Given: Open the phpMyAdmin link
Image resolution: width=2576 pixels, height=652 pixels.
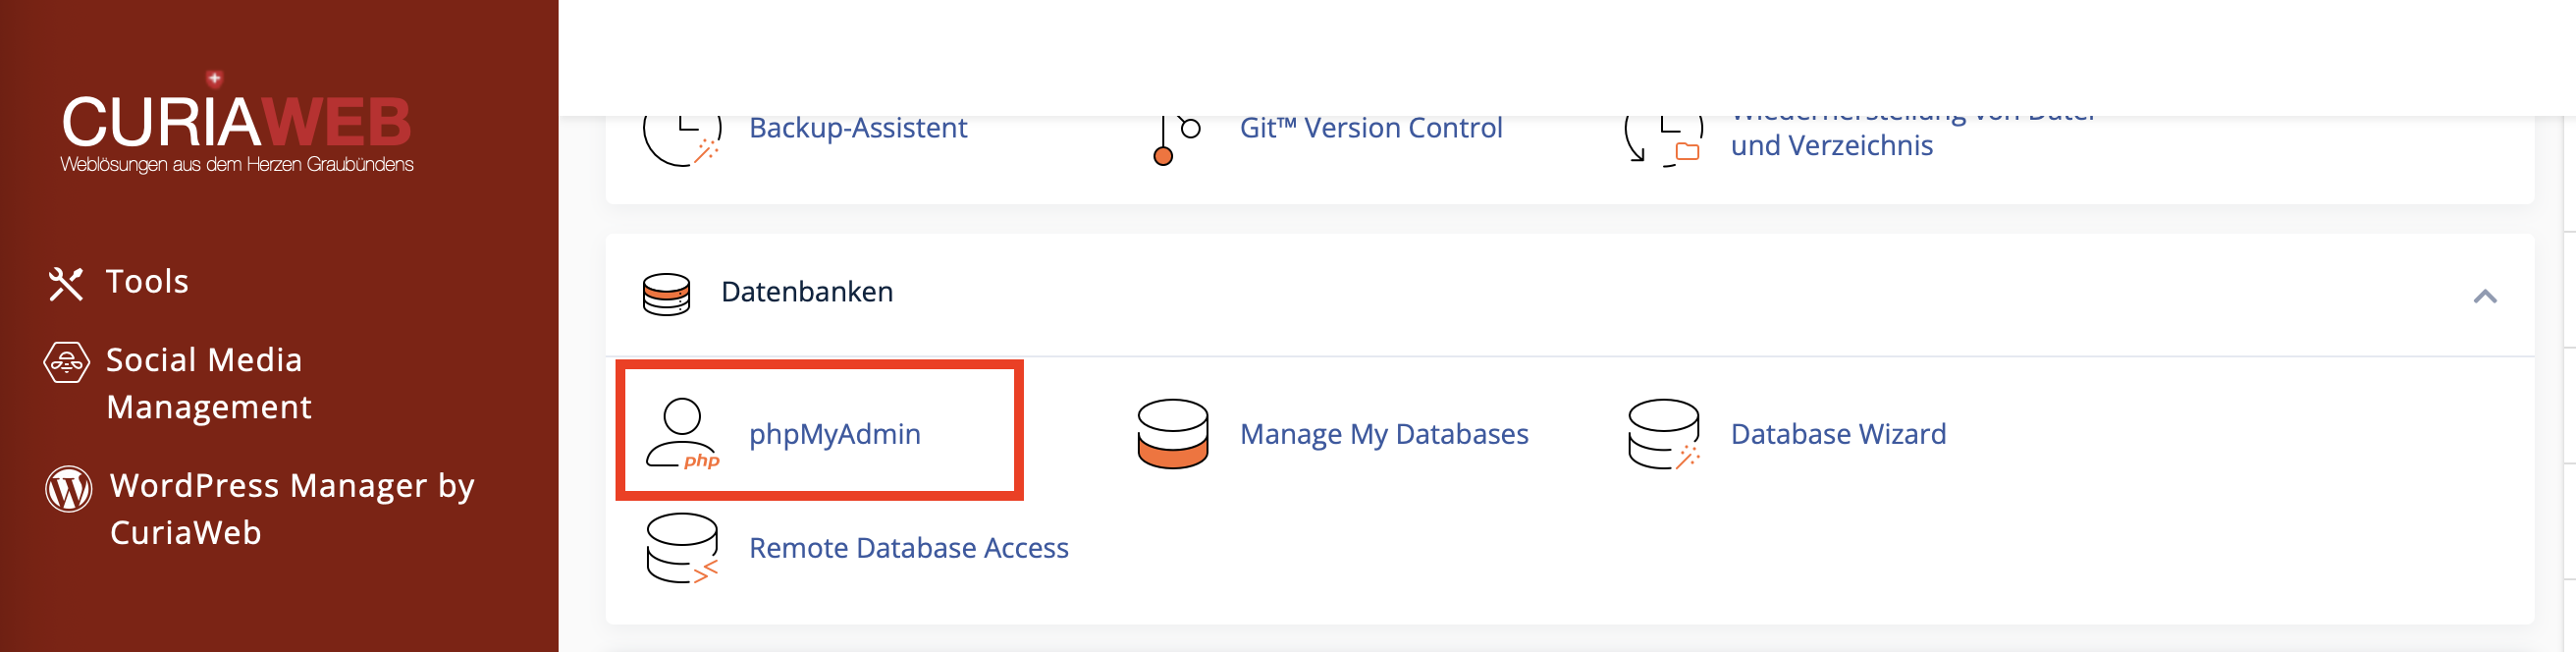Looking at the screenshot, I should point(834,434).
